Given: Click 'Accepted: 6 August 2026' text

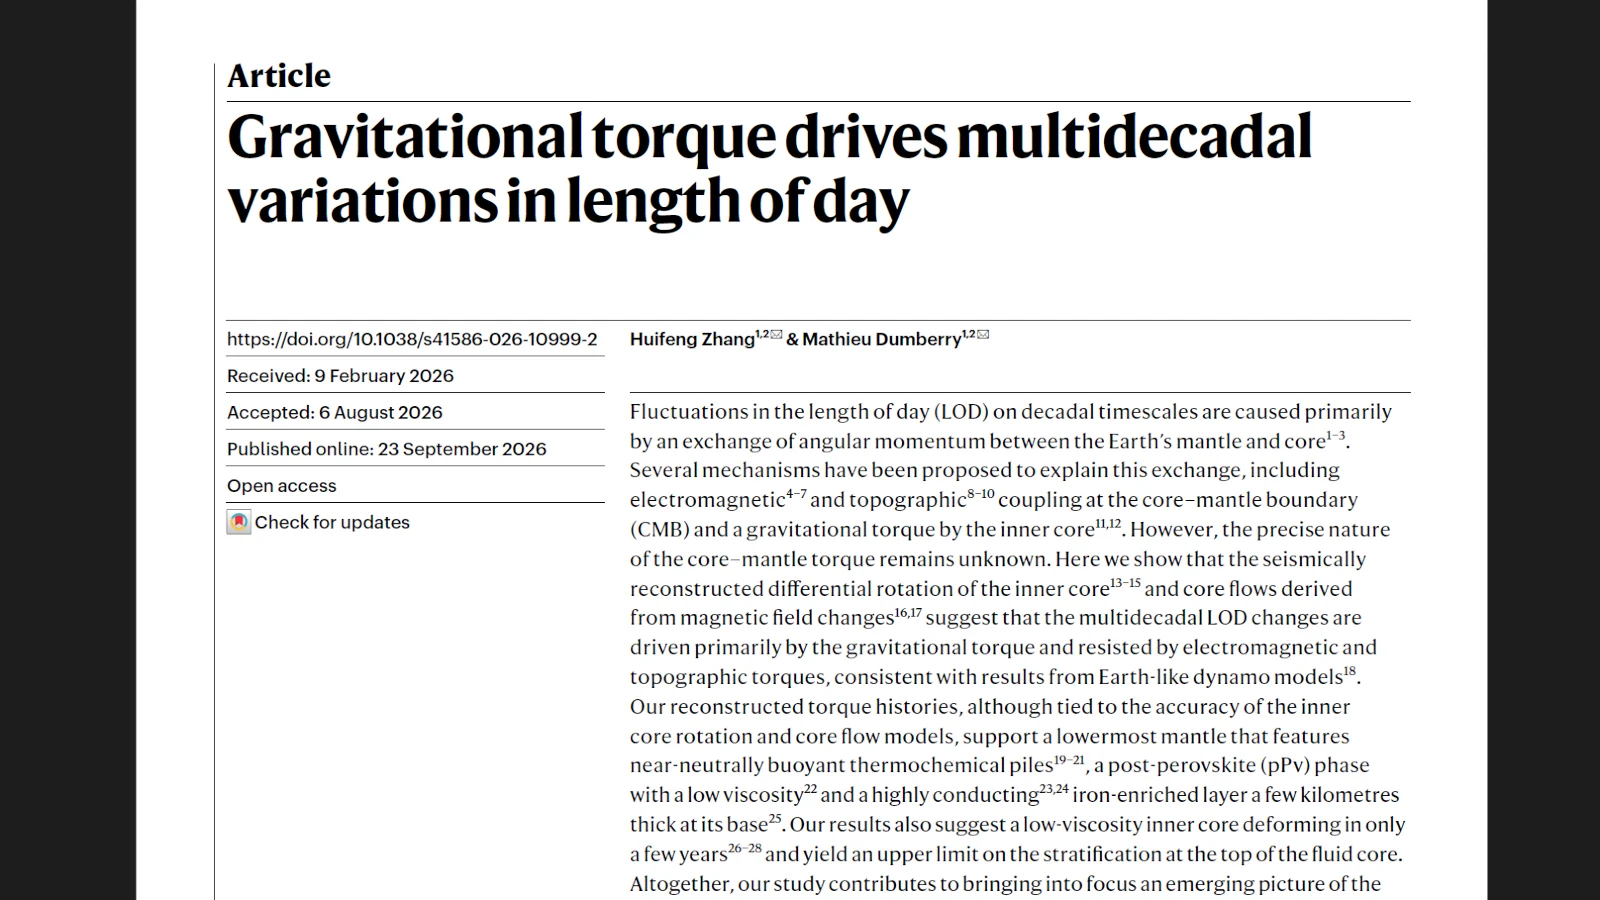Looking at the screenshot, I should click(335, 413).
